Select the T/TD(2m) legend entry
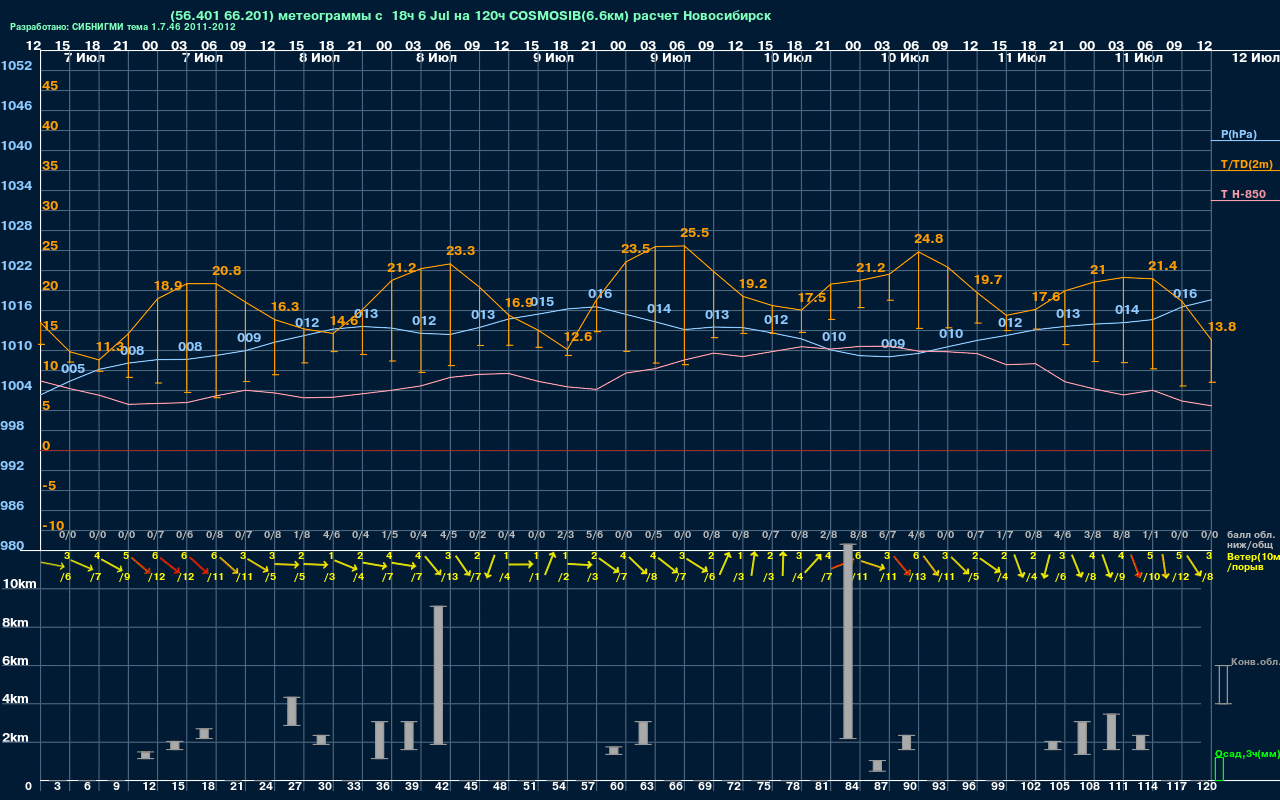 point(1246,164)
